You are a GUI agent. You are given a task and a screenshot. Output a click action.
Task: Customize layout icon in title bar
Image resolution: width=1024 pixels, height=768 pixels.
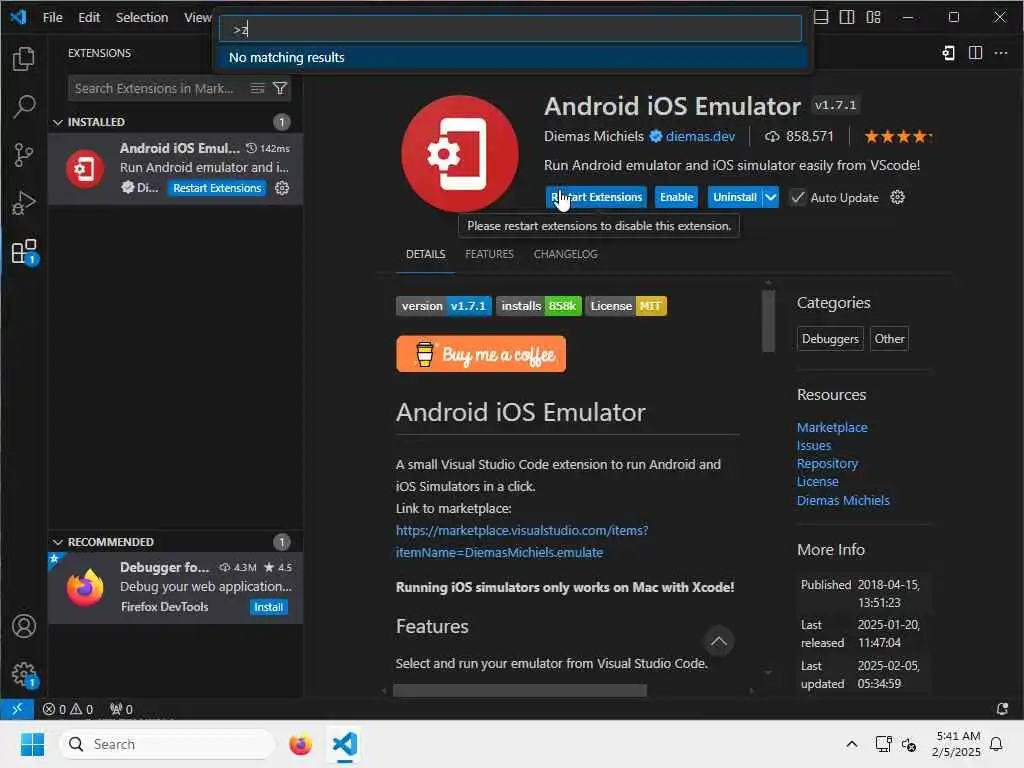(x=873, y=18)
